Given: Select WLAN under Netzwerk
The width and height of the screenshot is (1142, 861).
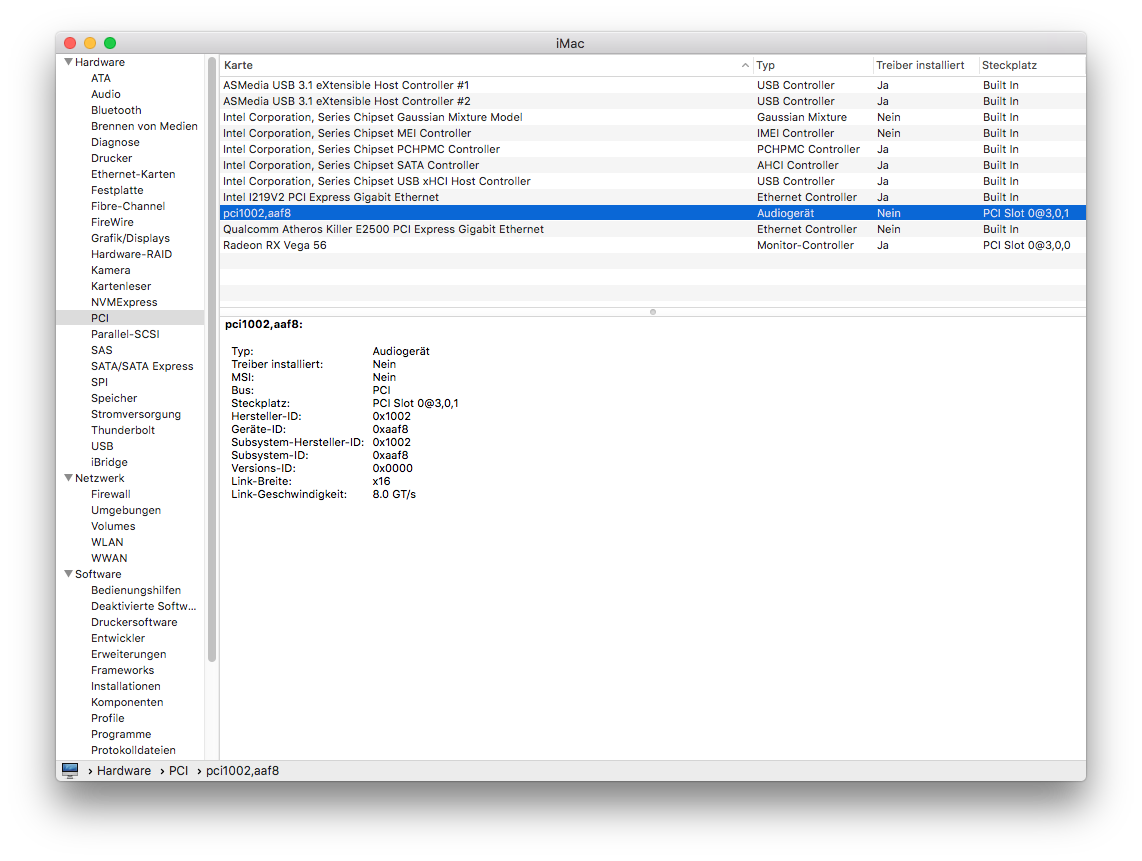Looking at the screenshot, I should tap(107, 543).
